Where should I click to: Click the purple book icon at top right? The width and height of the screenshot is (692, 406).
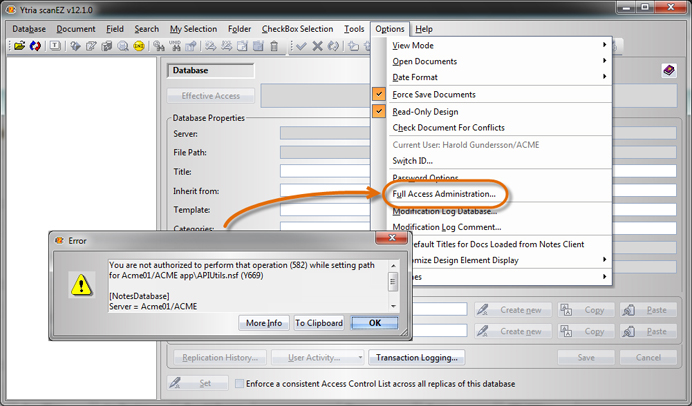pyautogui.click(x=669, y=70)
